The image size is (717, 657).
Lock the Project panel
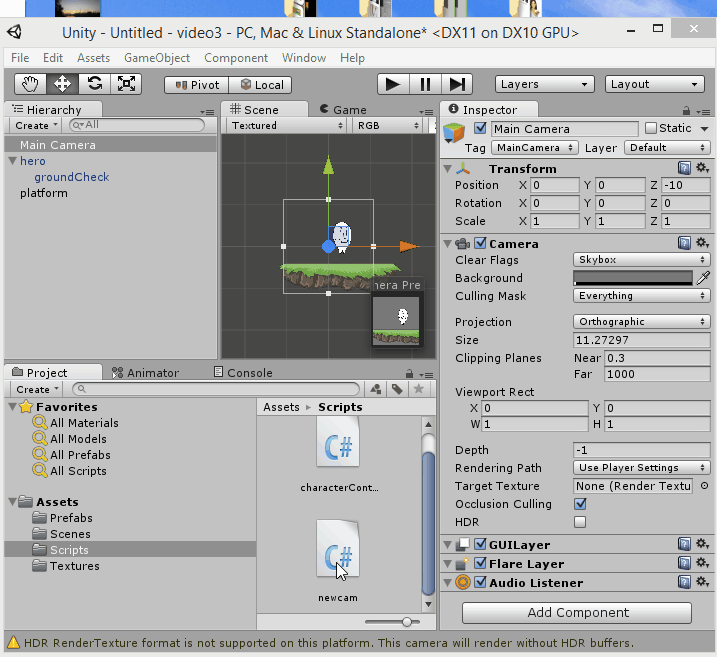pos(409,374)
